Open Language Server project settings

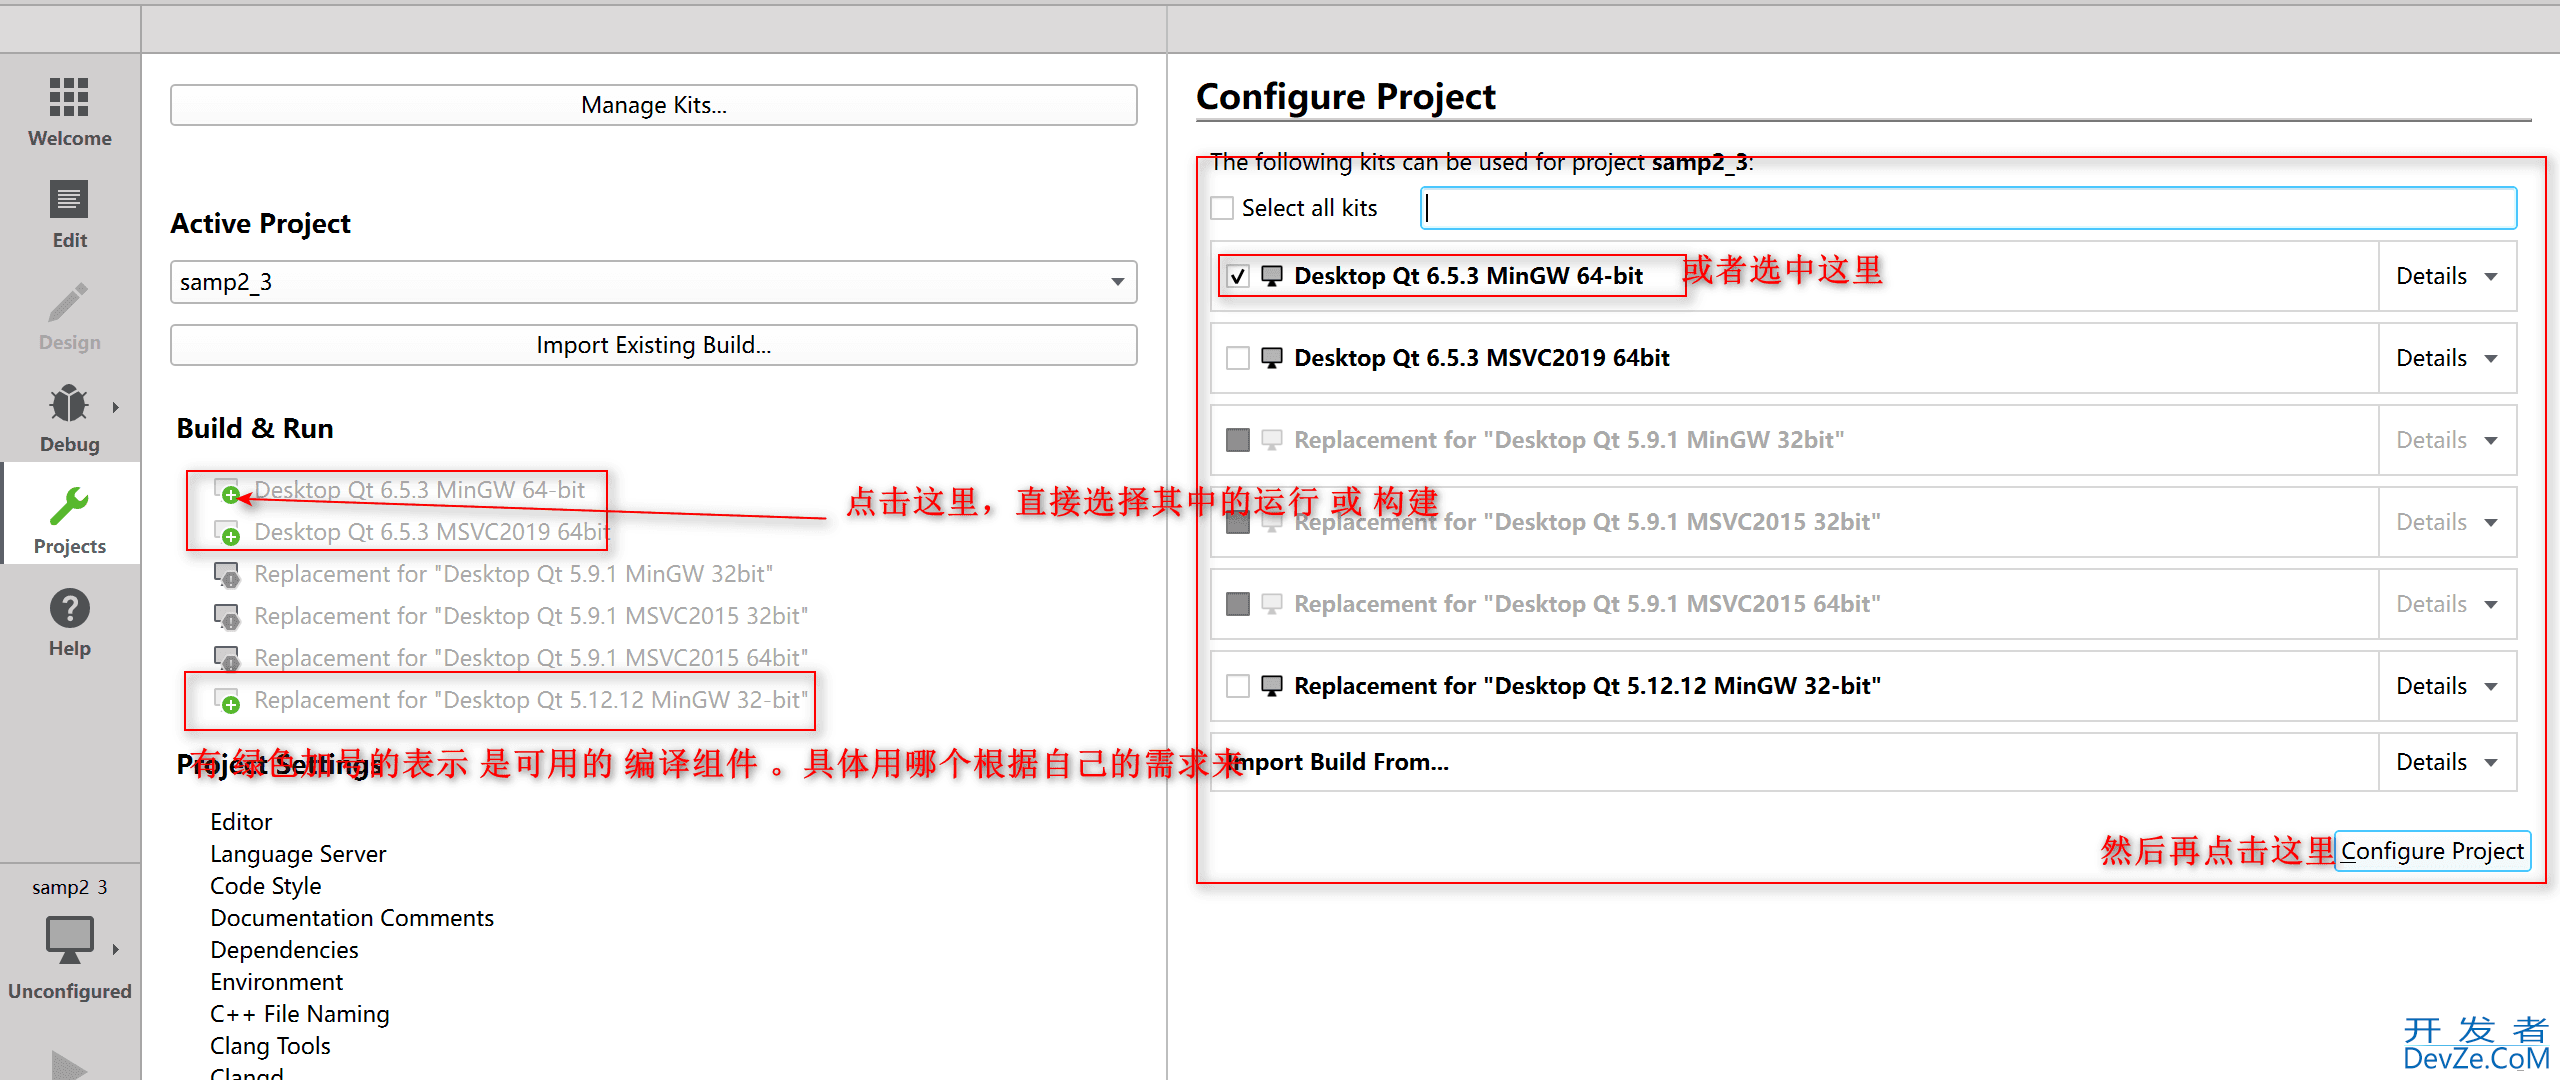(x=298, y=854)
